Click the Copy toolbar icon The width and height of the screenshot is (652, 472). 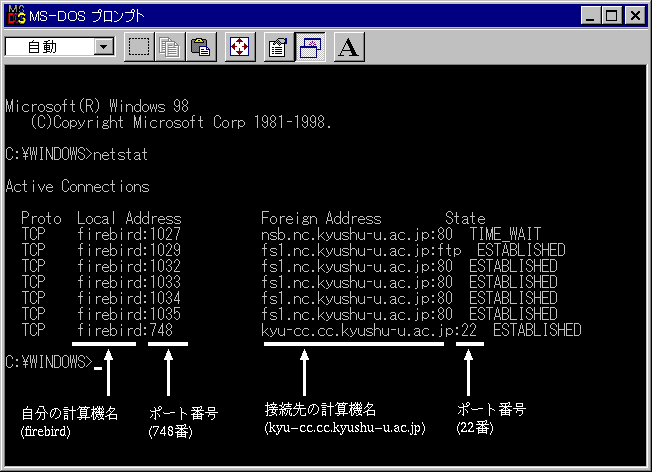point(170,48)
